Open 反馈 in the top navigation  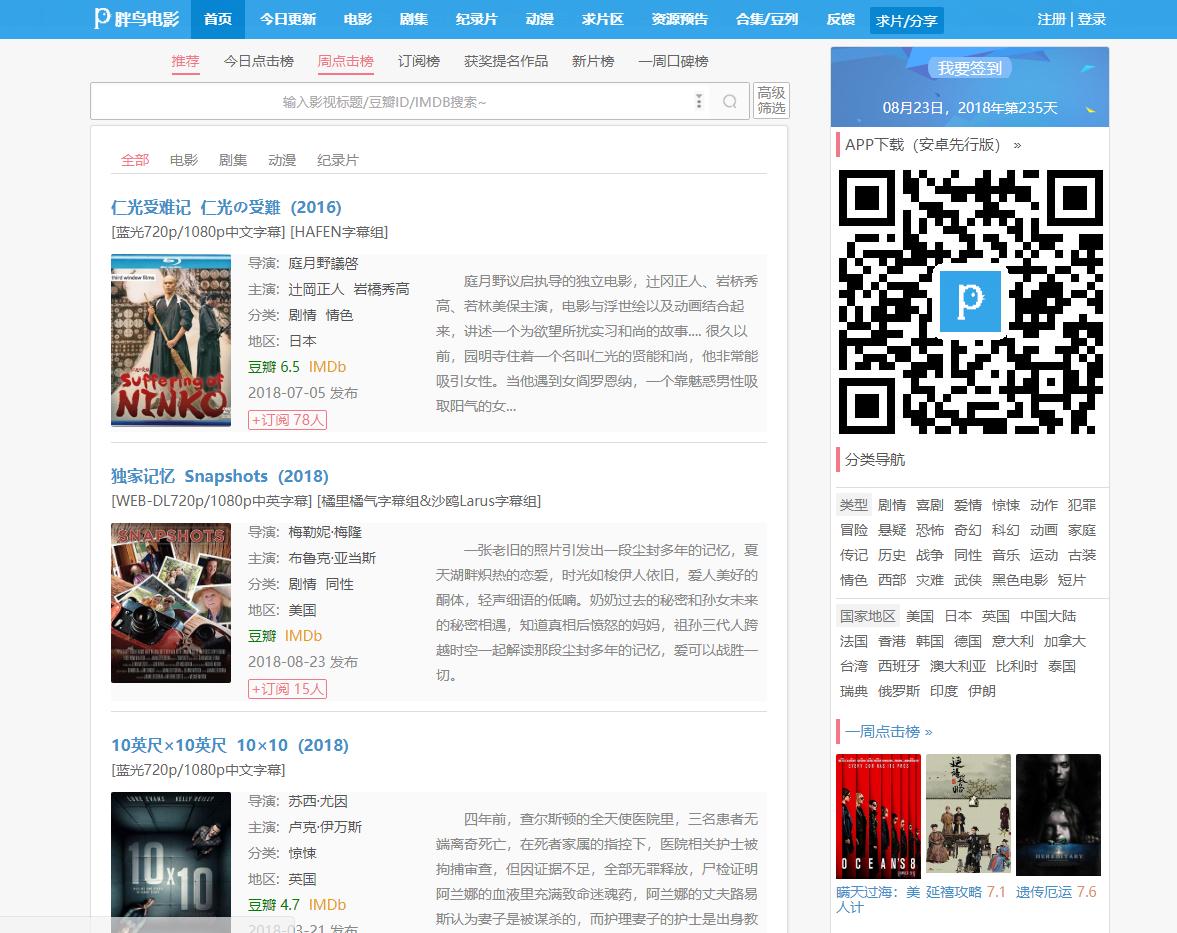[840, 19]
